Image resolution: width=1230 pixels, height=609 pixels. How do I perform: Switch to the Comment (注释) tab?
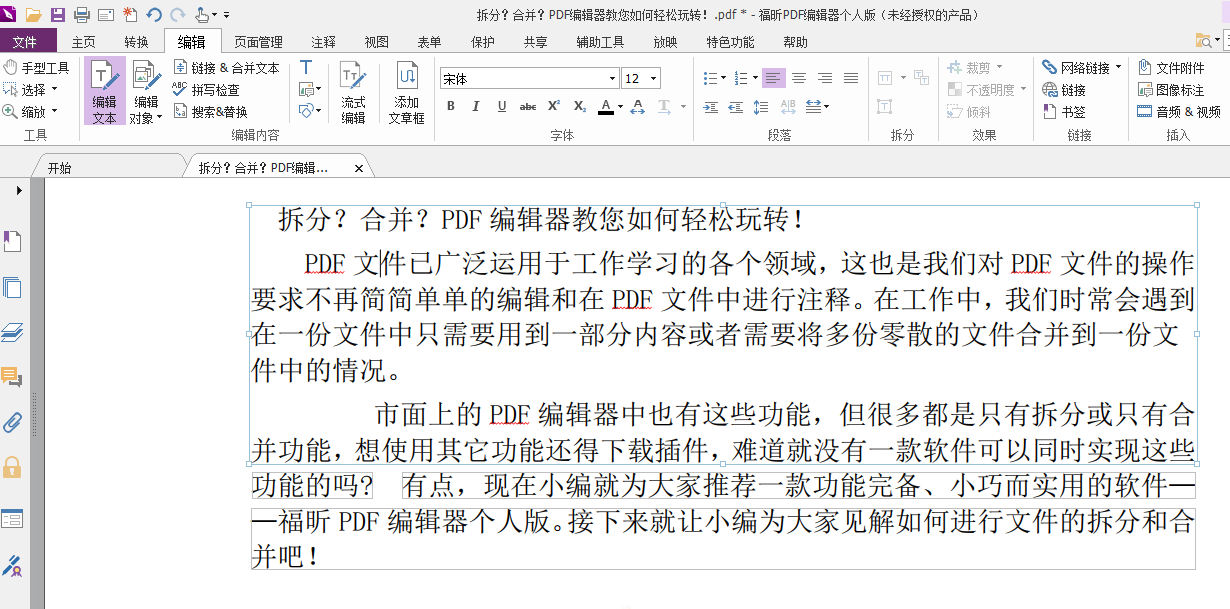tap(324, 42)
